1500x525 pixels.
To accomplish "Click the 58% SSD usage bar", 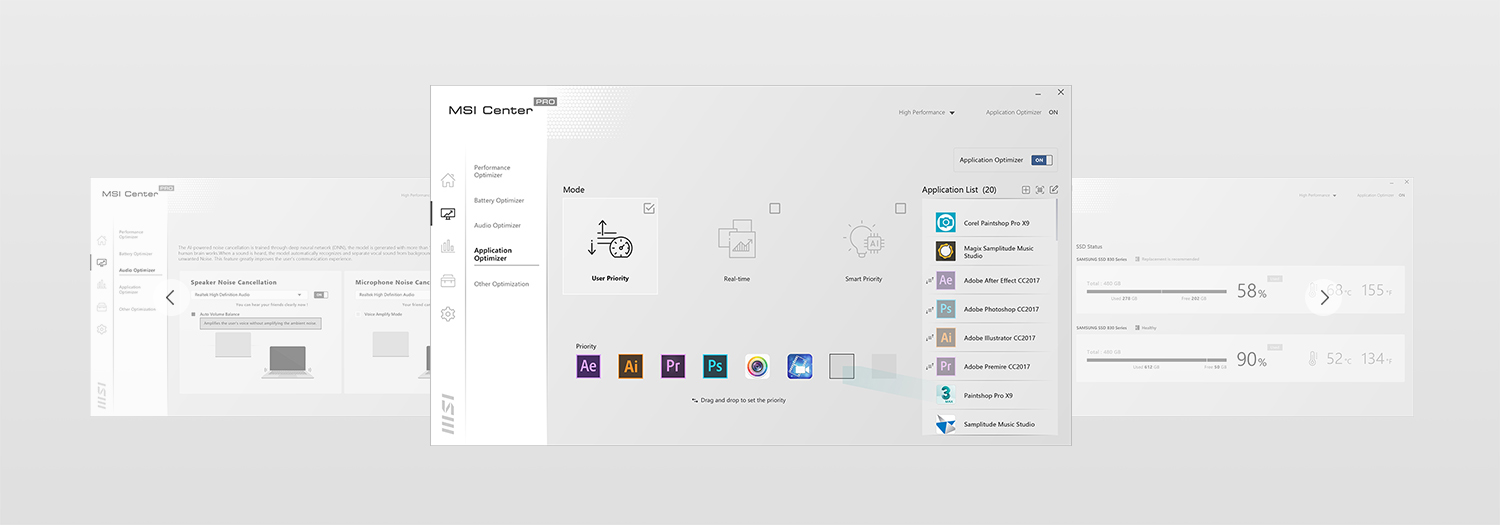I will pyautogui.click(x=1157, y=292).
